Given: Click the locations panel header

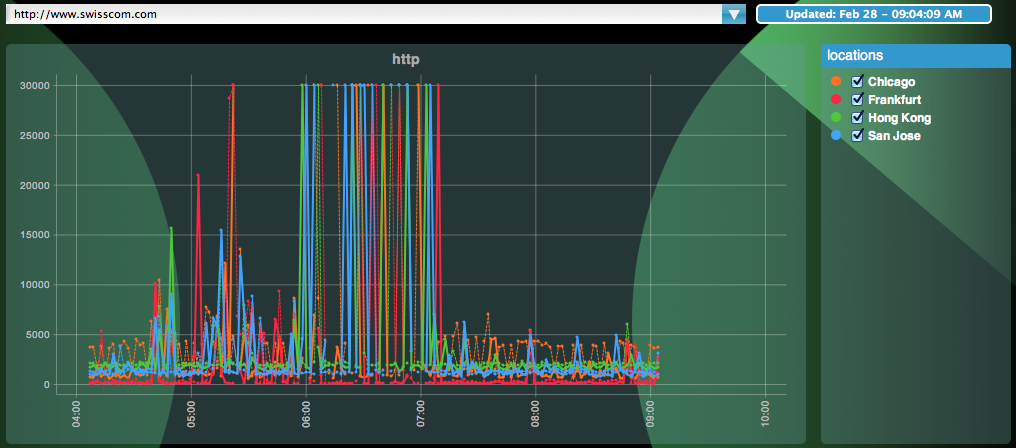Looking at the screenshot, I should pyautogui.click(x=915, y=56).
